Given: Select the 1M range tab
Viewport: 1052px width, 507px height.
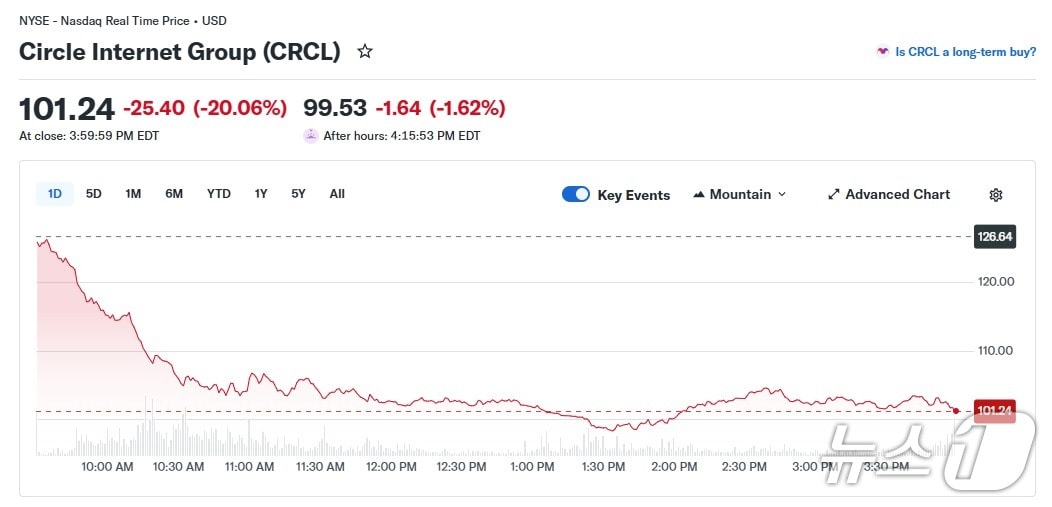Looking at the screenshot, I should point(133,194).
